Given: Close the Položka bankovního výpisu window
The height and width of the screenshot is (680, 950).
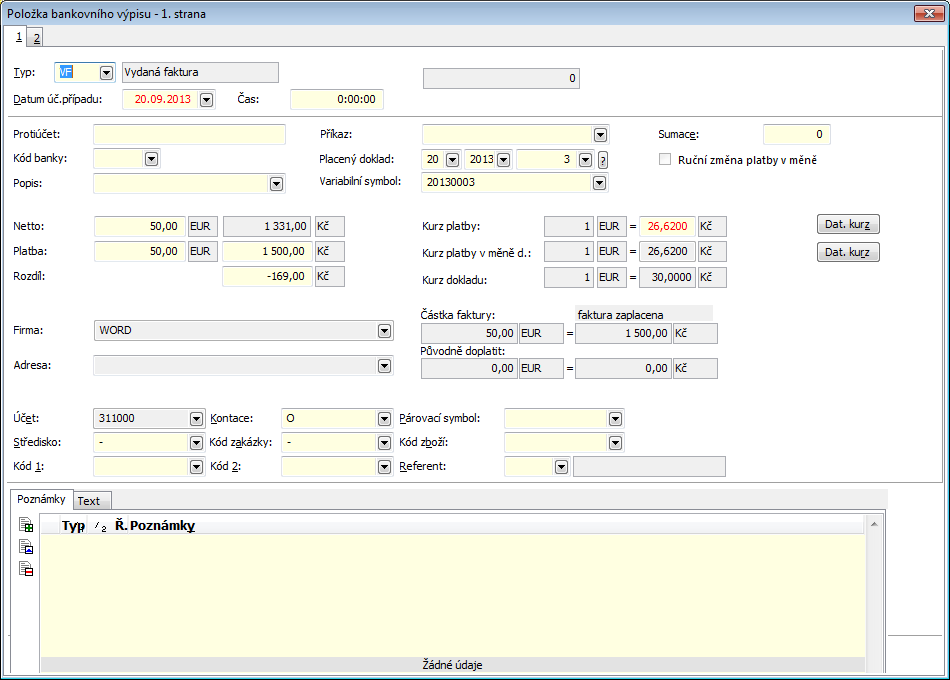Looking at the screenshot, I should click(929, 12).
